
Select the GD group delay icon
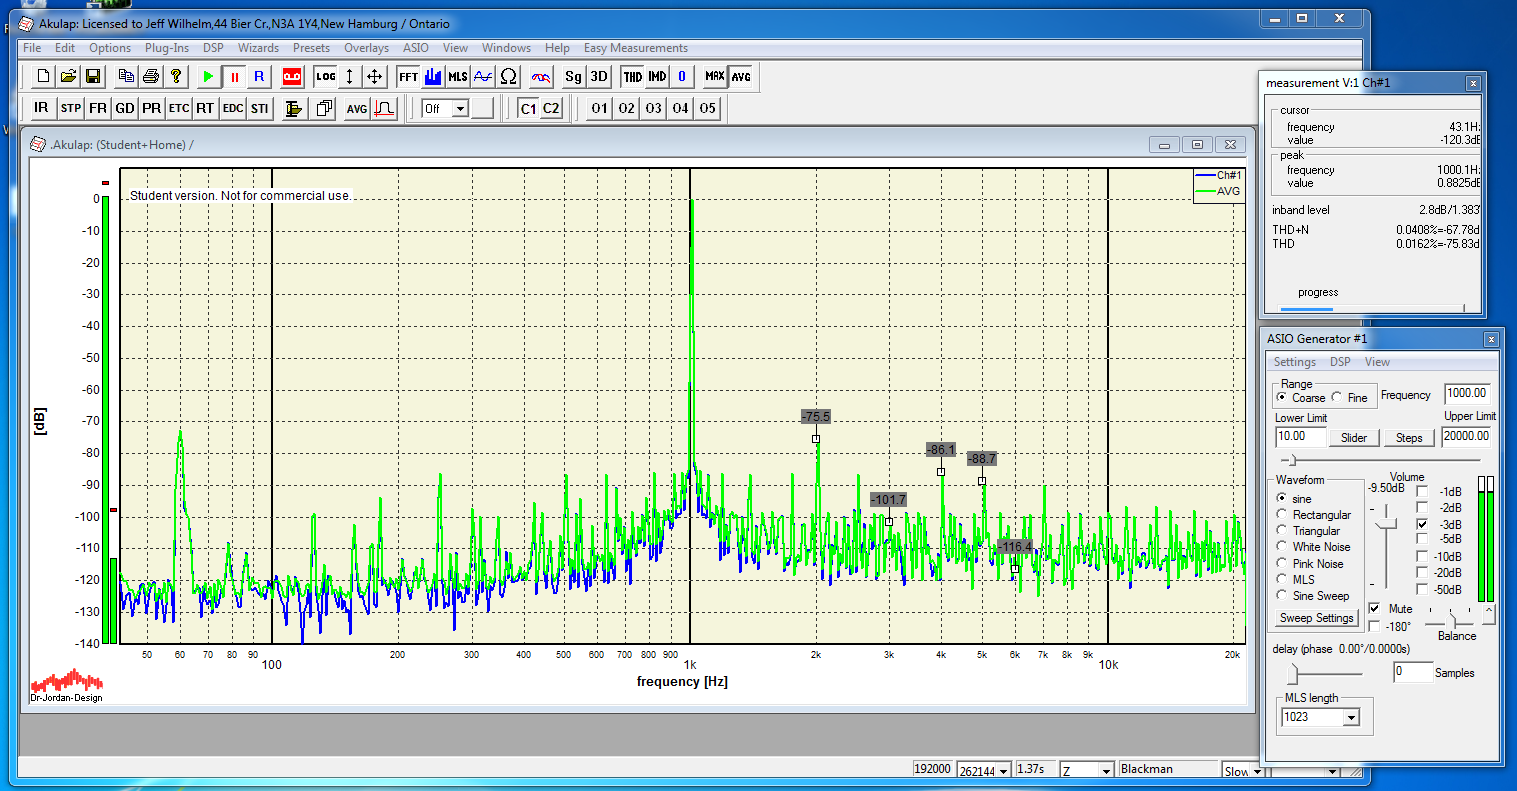click(x=125, y=108)
